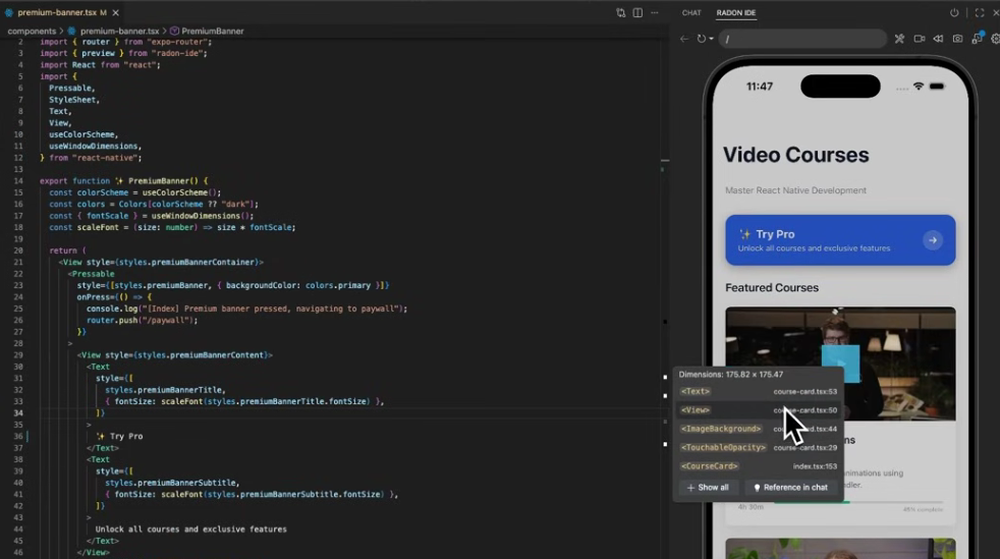Click the index.tsx:153 file reference

[815, 466]
